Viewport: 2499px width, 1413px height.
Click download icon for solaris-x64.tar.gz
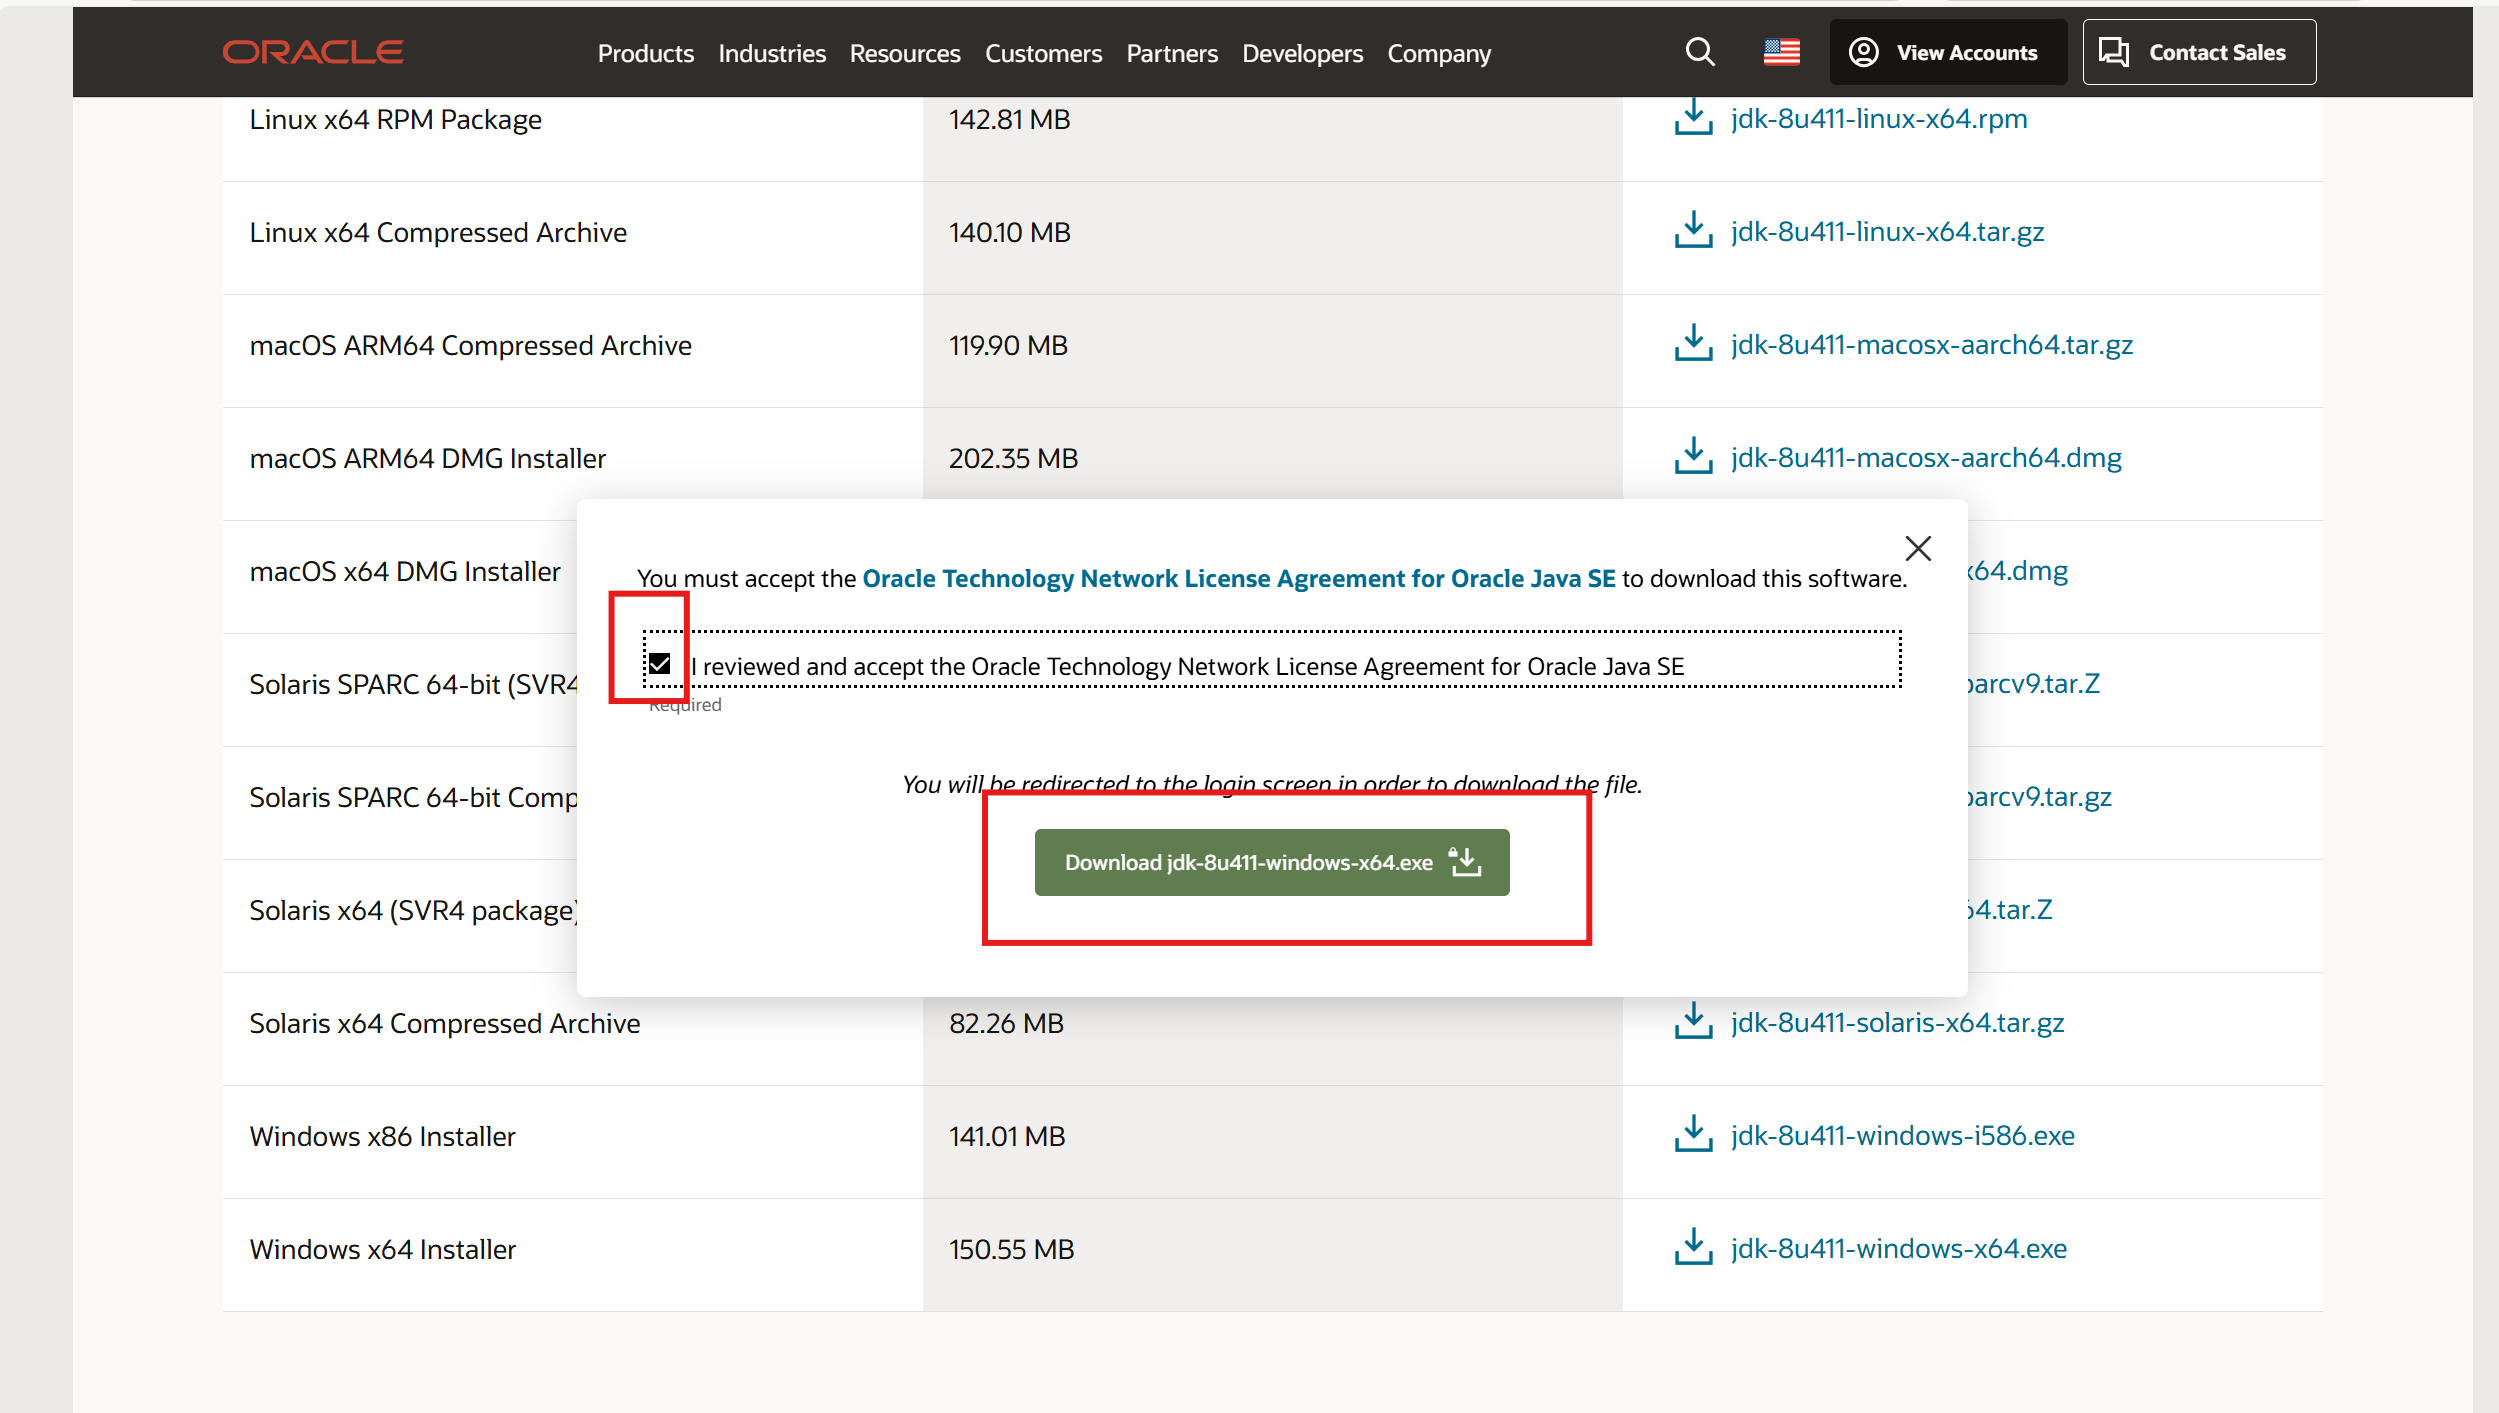1693,1022
